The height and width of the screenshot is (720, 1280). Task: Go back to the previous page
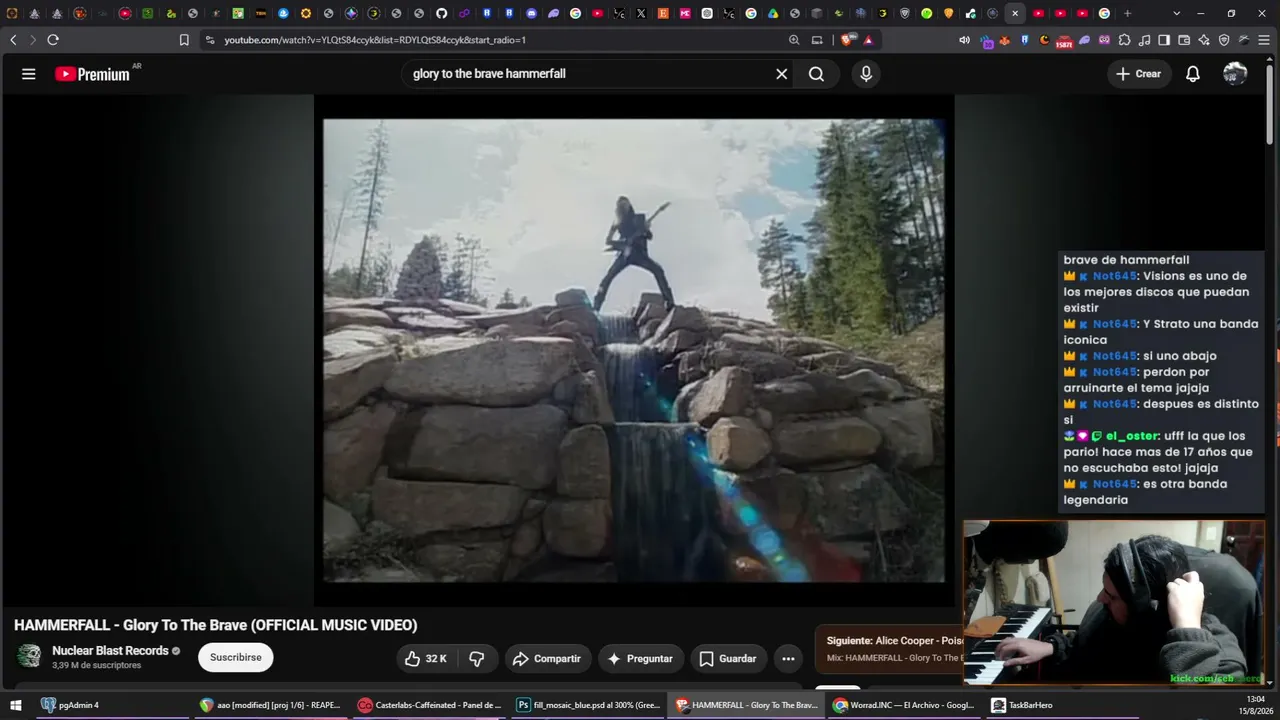coord(13,40)
